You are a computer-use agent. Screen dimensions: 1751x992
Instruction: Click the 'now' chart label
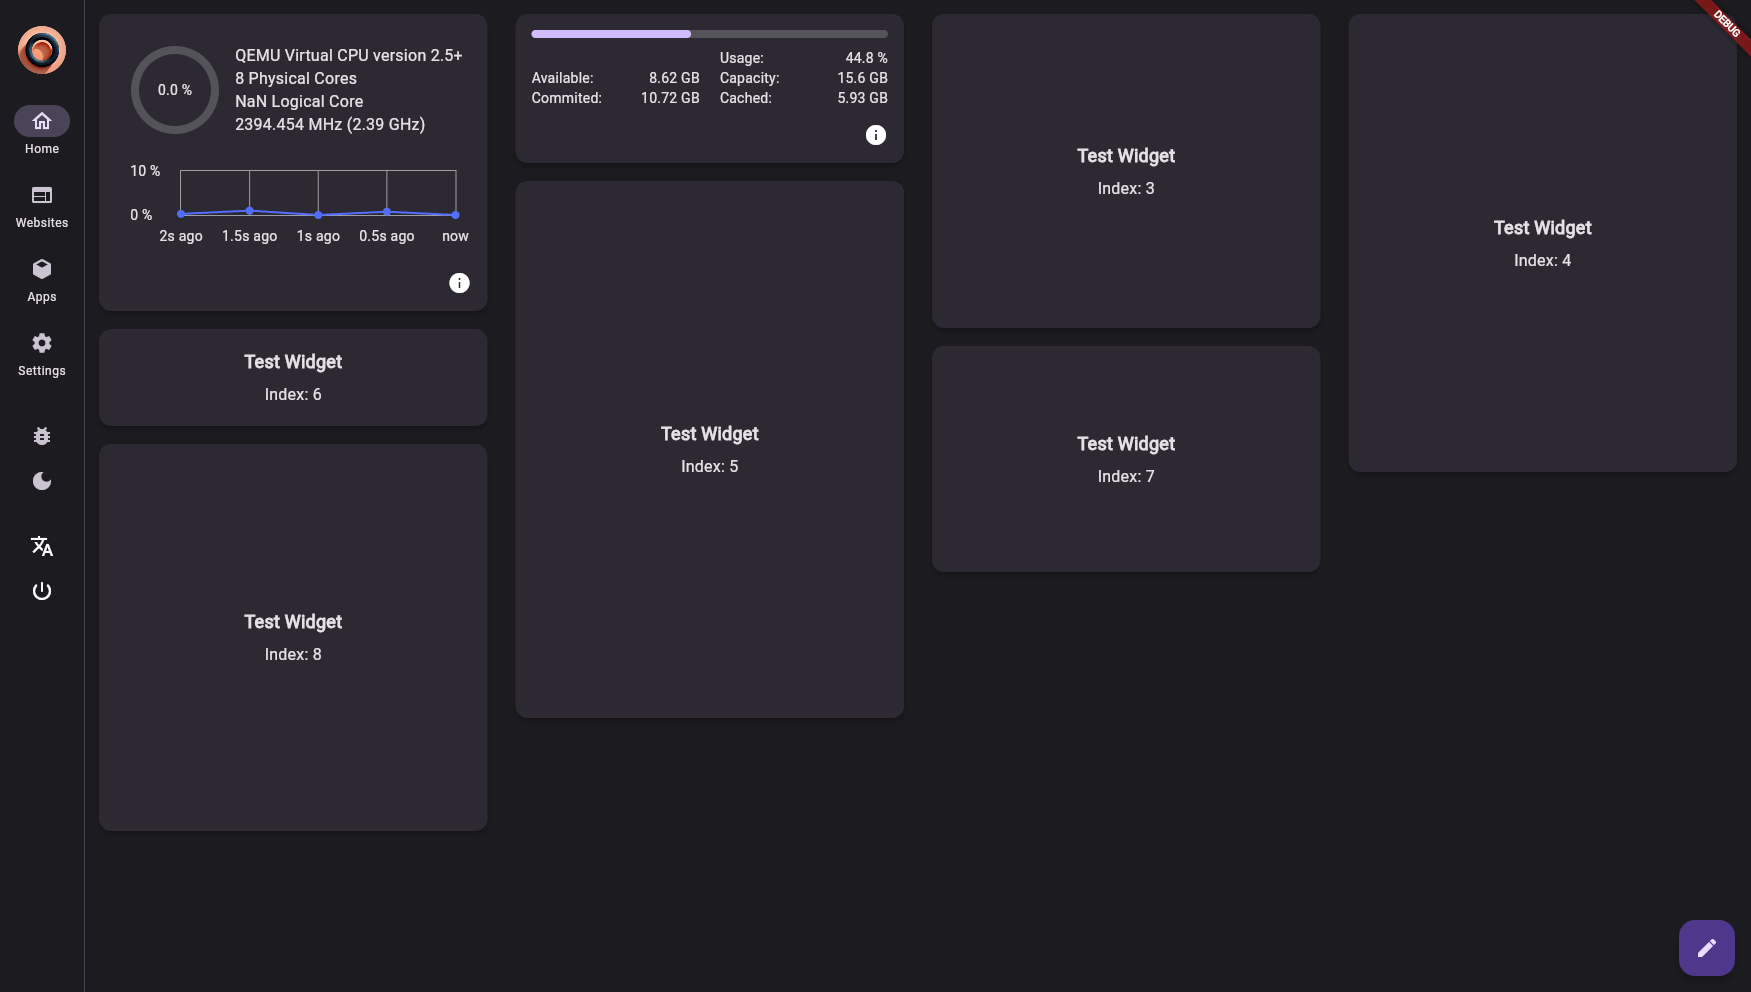(455, 236)
